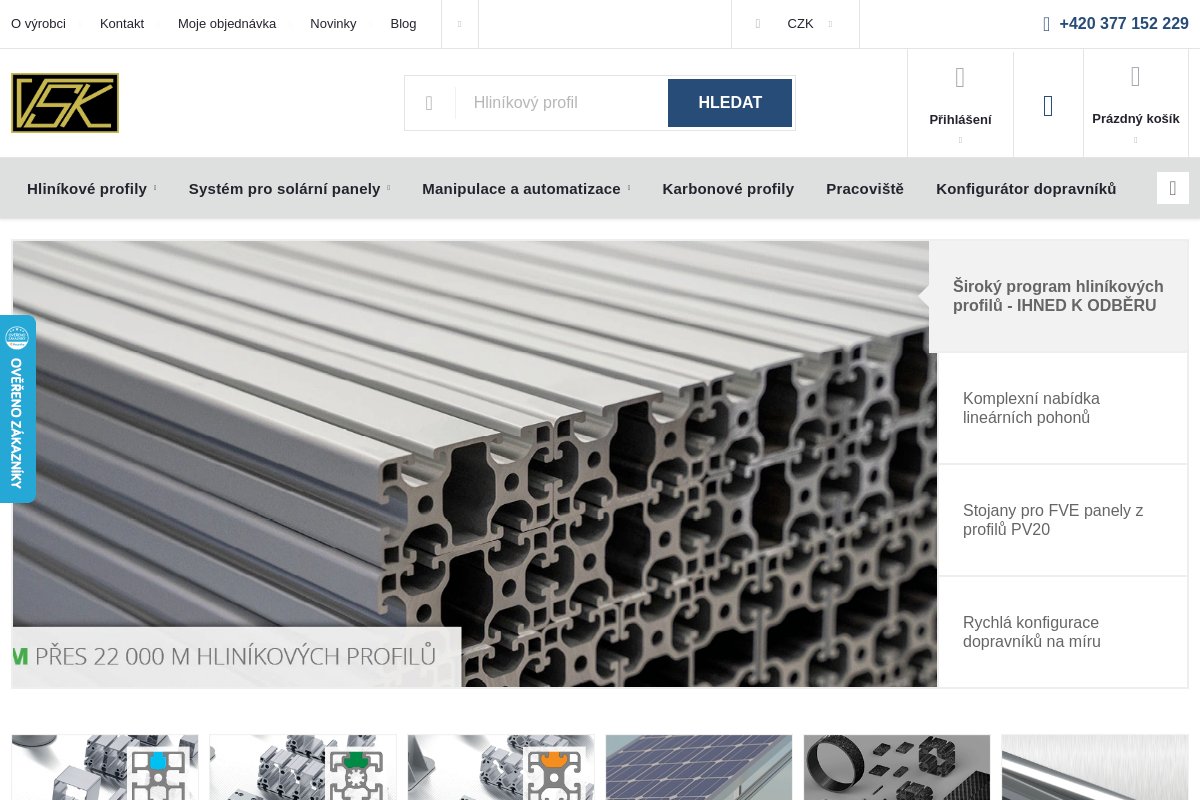Open the Kontakt page
The height and width of the screenshot is (800, 1200).
[x=122, y=24]
